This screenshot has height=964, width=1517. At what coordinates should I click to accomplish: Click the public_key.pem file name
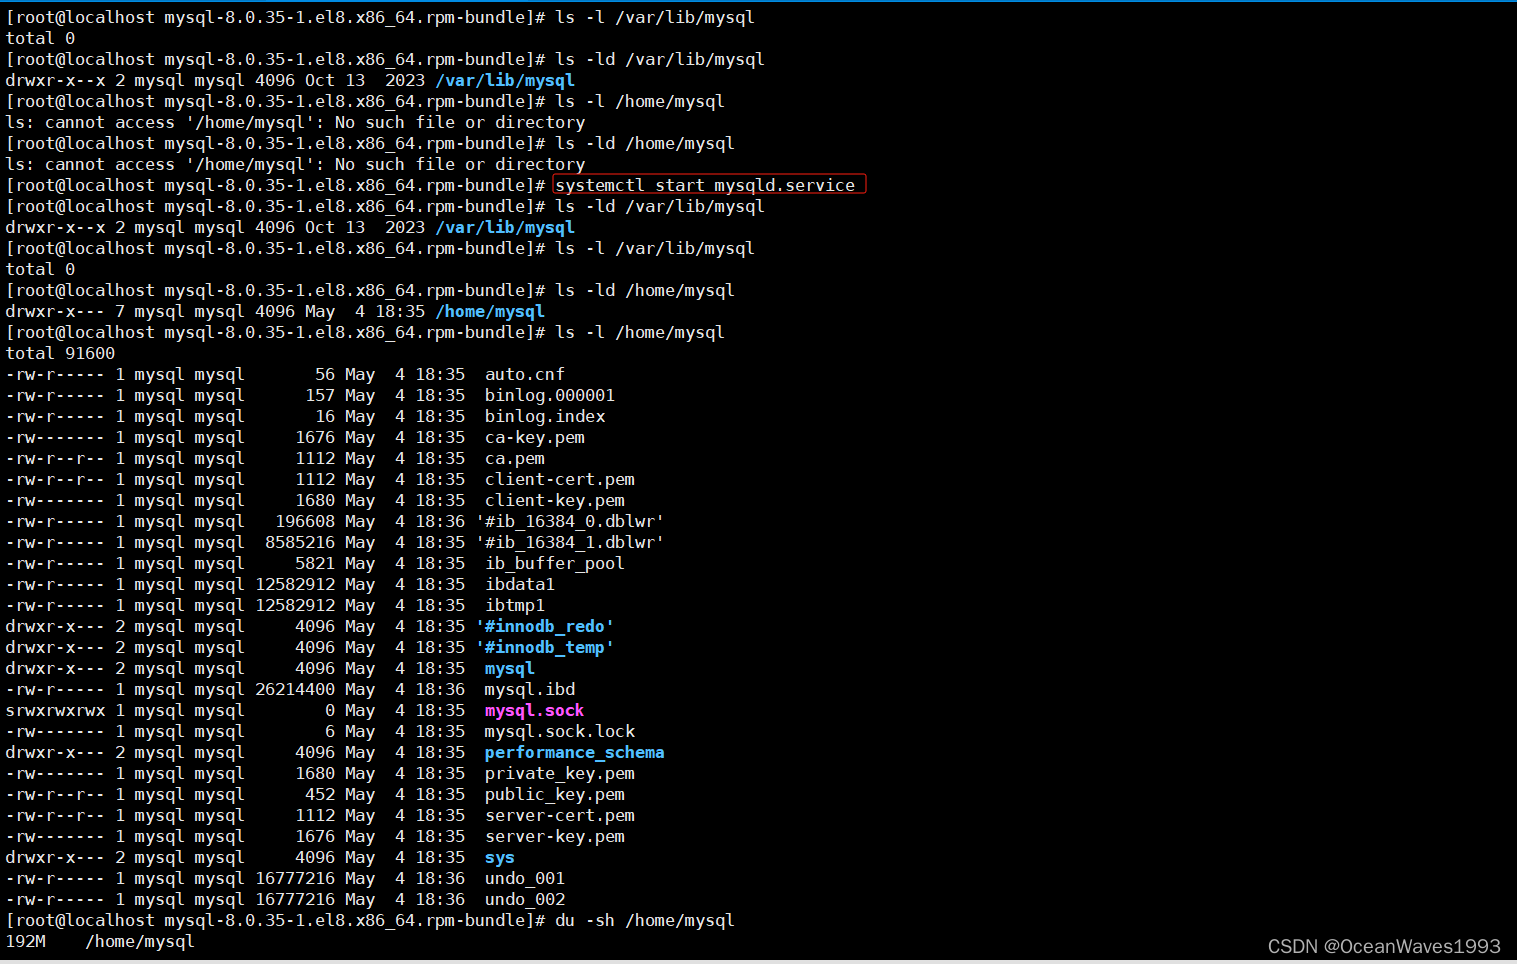pos(555,794)
